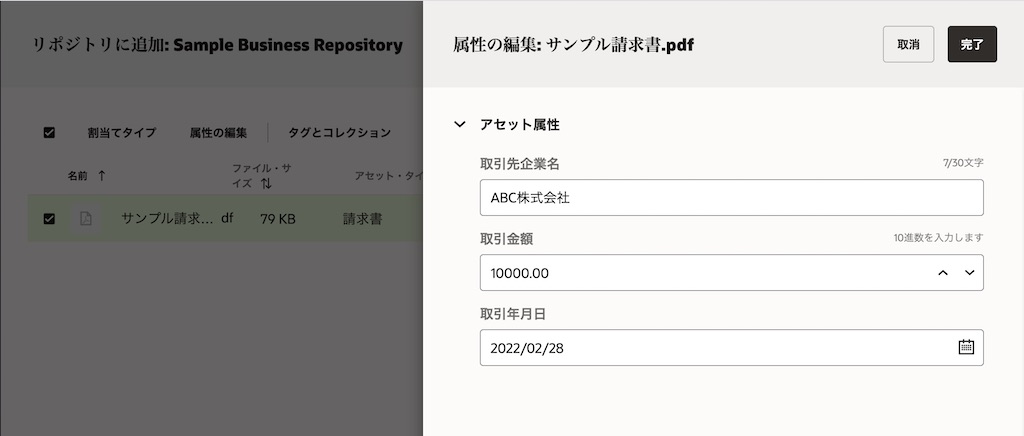
Task: Click the PDF file icon in row
Action: (x=86, y=218)
